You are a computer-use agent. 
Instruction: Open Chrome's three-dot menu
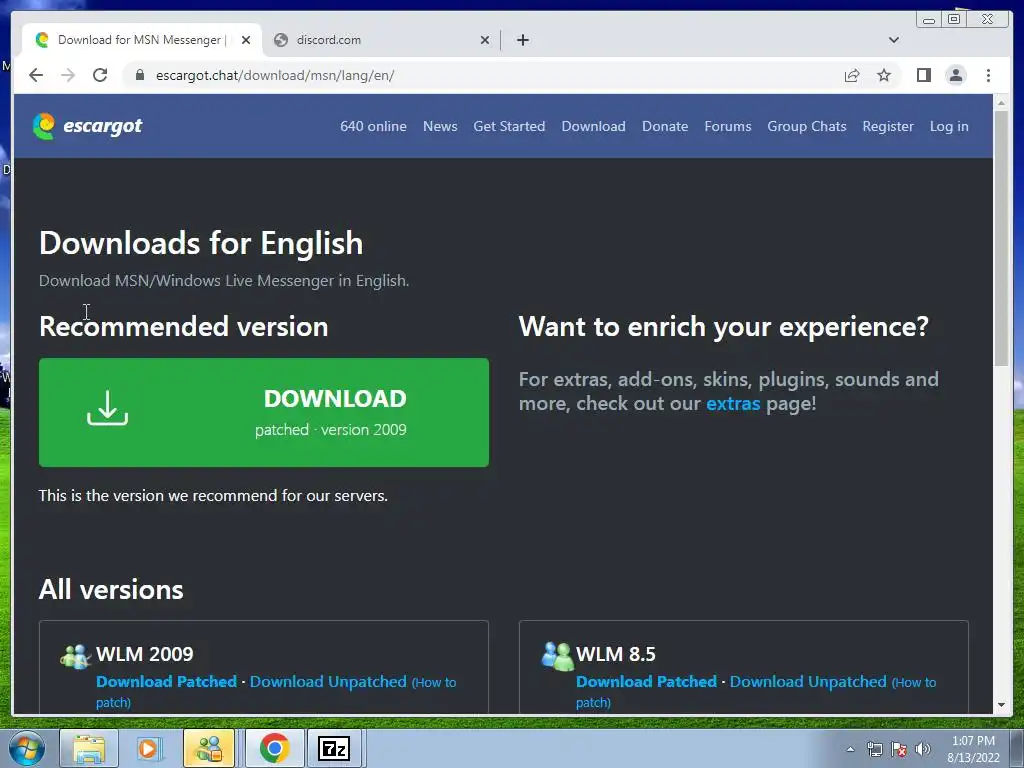point(988,75)
